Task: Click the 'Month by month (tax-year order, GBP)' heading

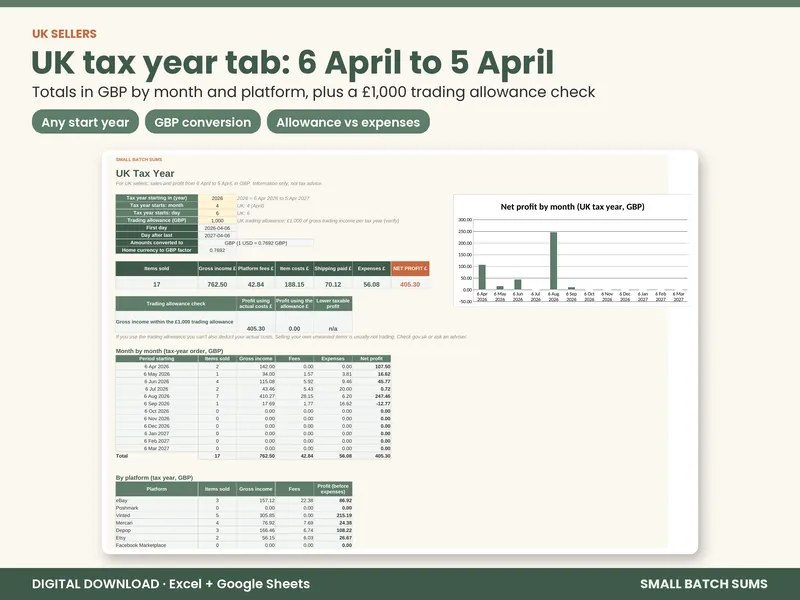Action: (x=169, y=351)
